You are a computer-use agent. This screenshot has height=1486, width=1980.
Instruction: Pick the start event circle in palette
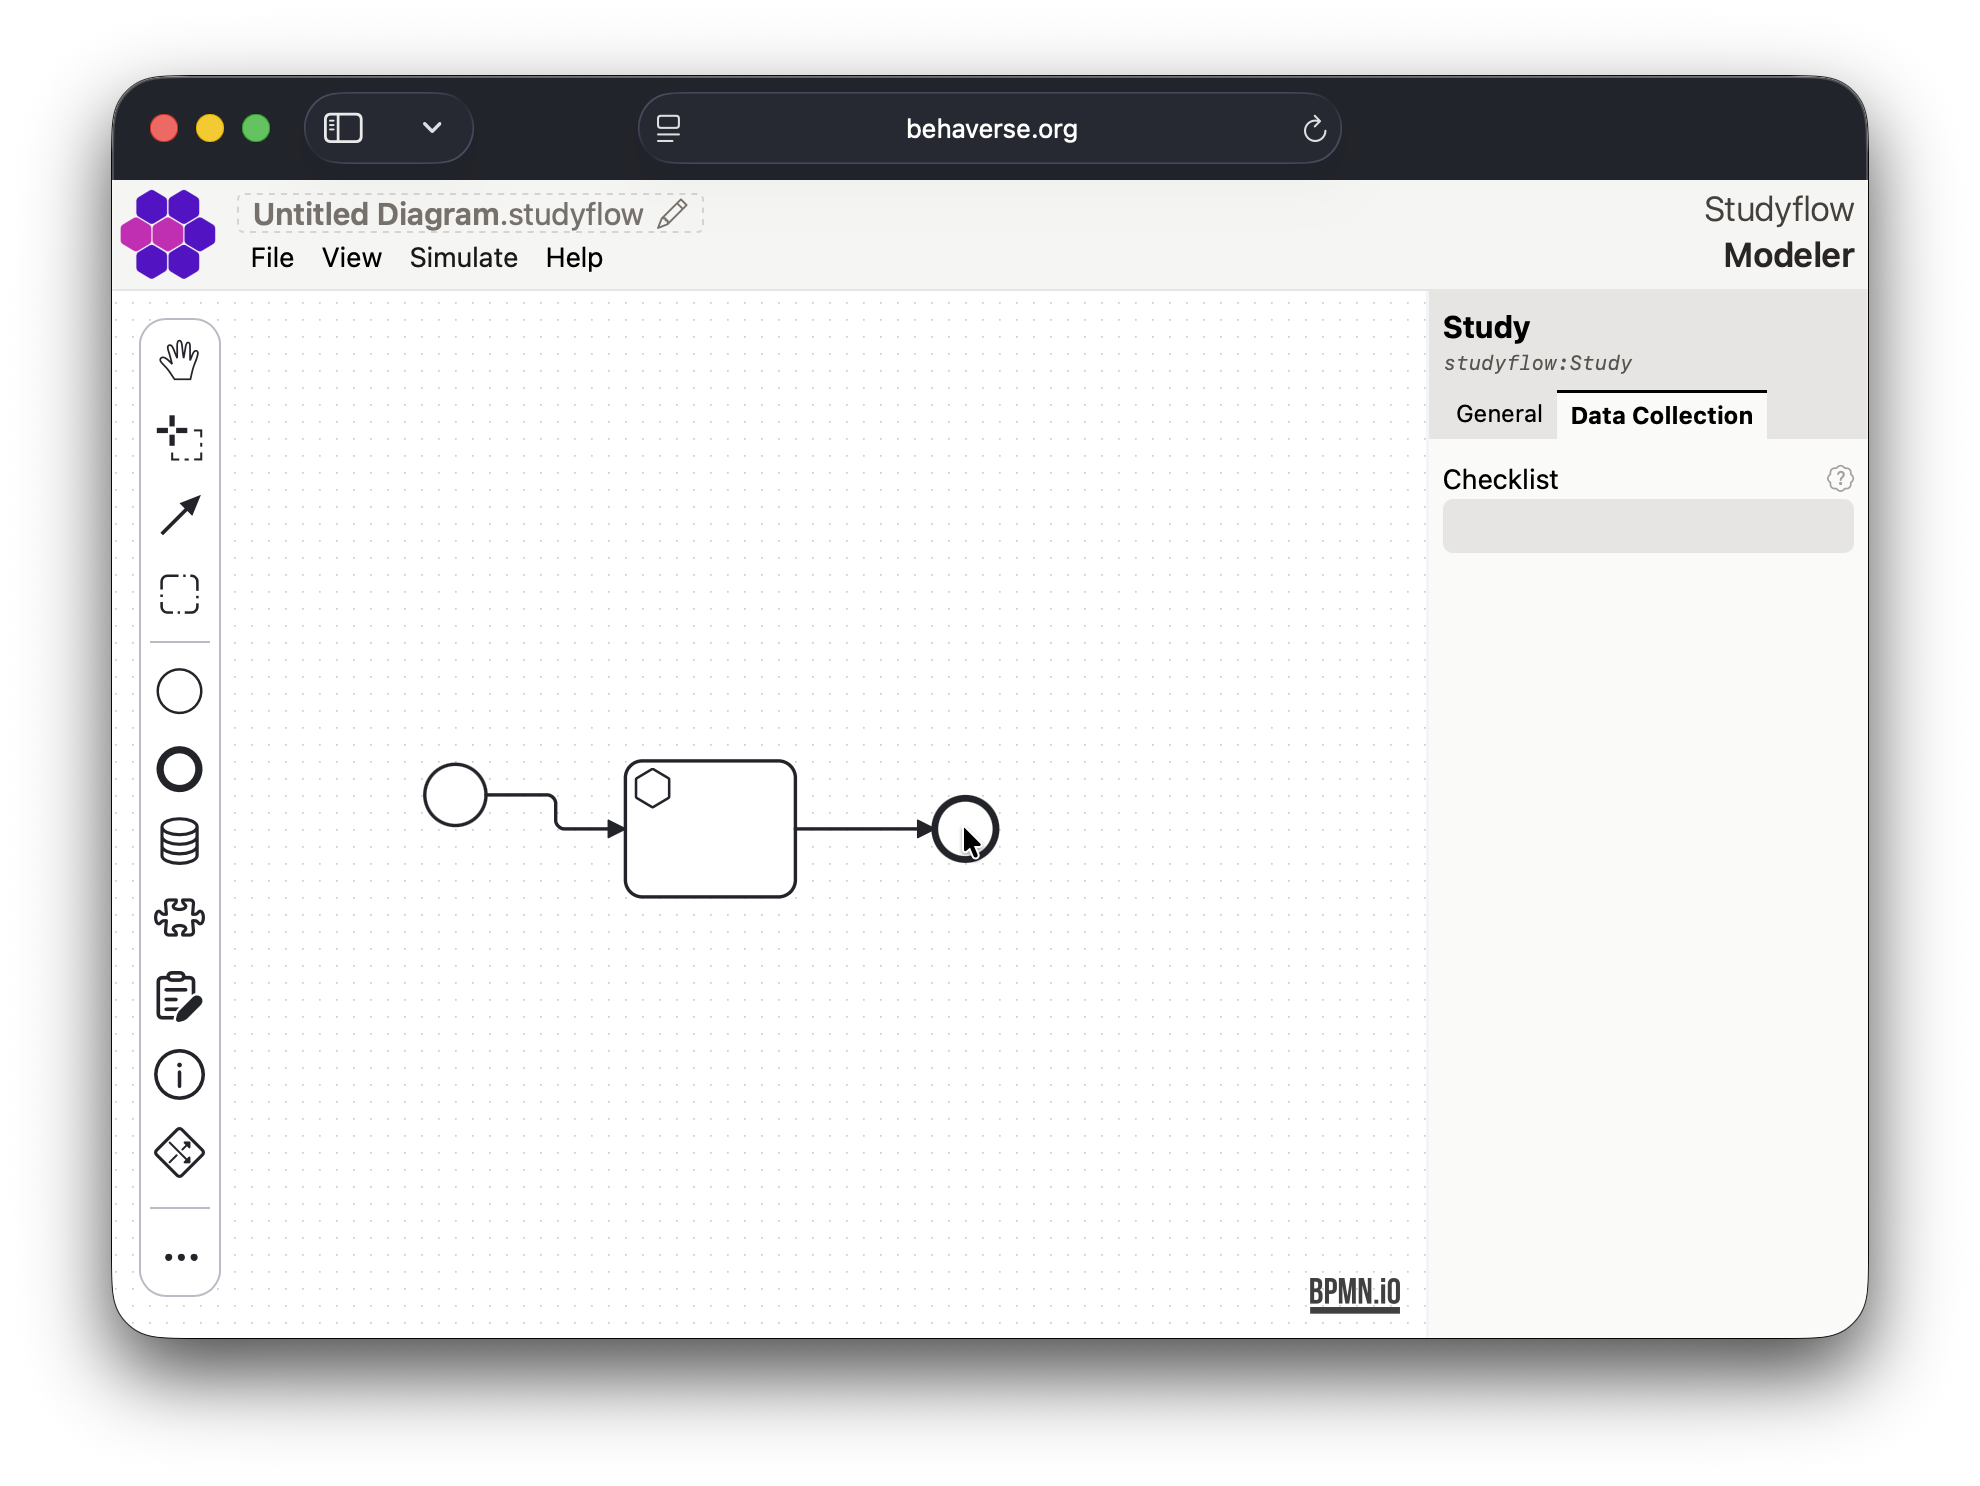coord(180,691)
